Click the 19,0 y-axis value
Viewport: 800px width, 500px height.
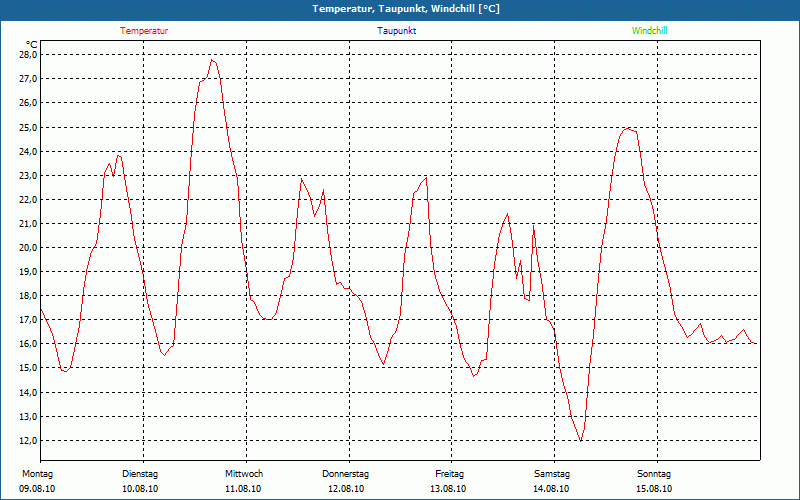28,271
